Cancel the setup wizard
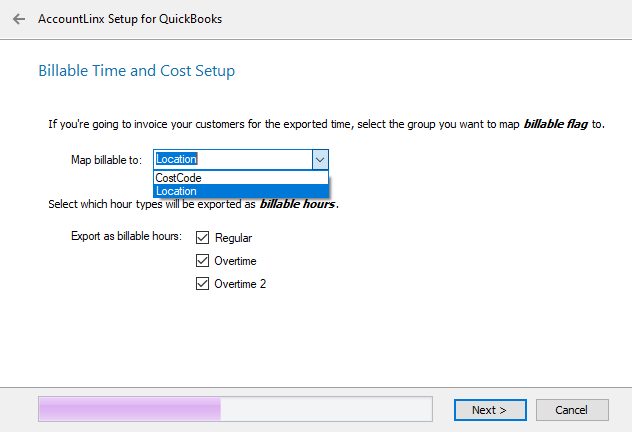This screenshot has width=632, height=432. click(572, 410)
